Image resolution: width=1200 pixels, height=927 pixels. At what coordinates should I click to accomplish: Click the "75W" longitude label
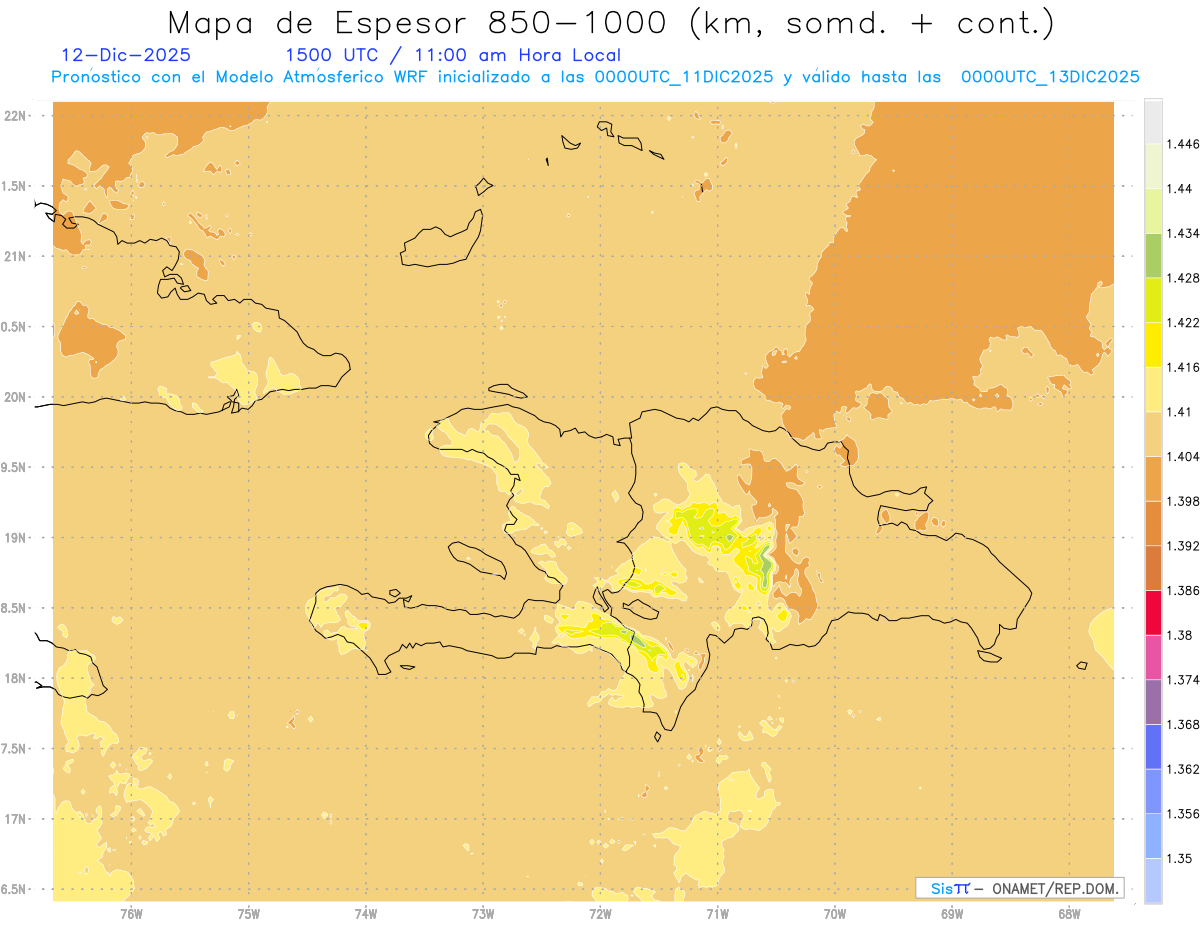pos(249,914)
